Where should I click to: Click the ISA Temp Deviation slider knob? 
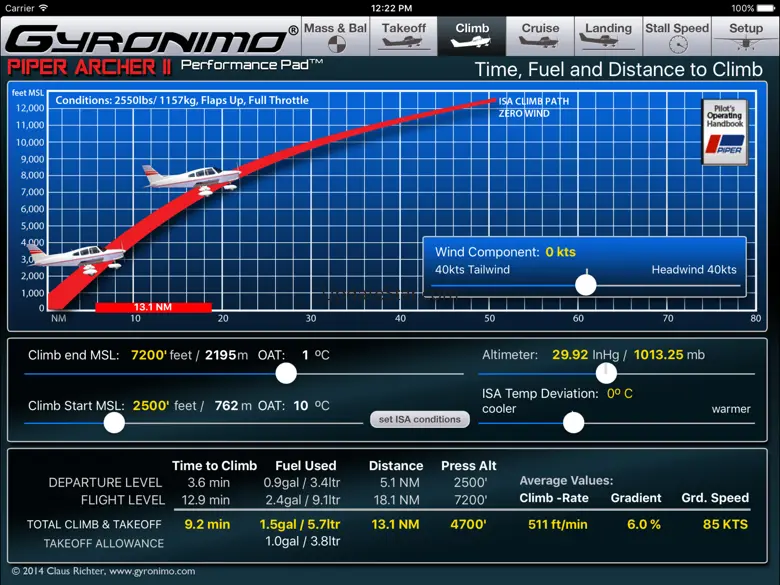point(573,422)
